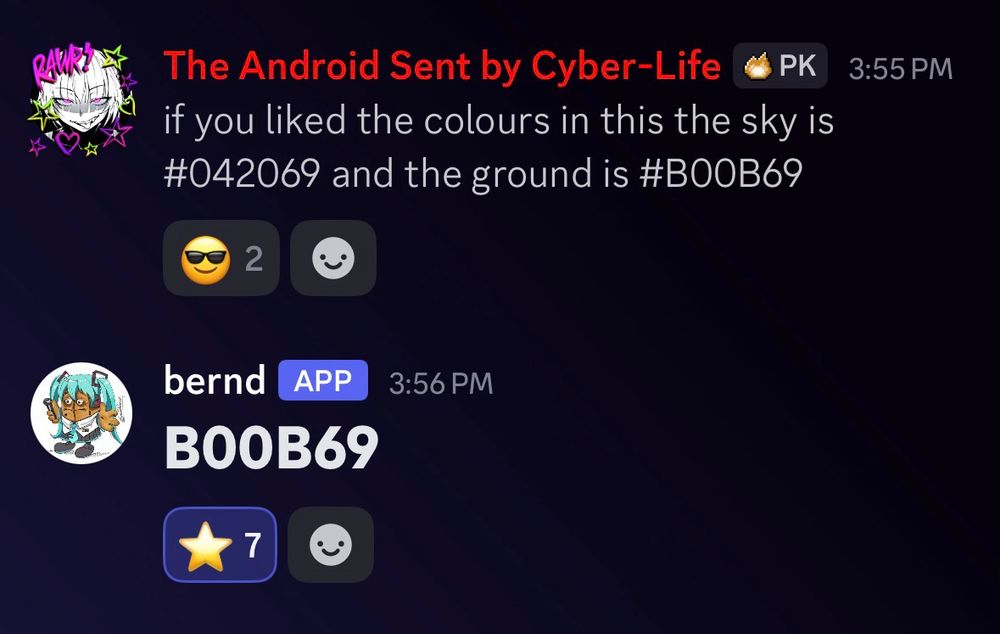This screenshot has width=1000, height=634.
Task: Open the RAWR anime avatar profile
Action: [x=81, y=100]
